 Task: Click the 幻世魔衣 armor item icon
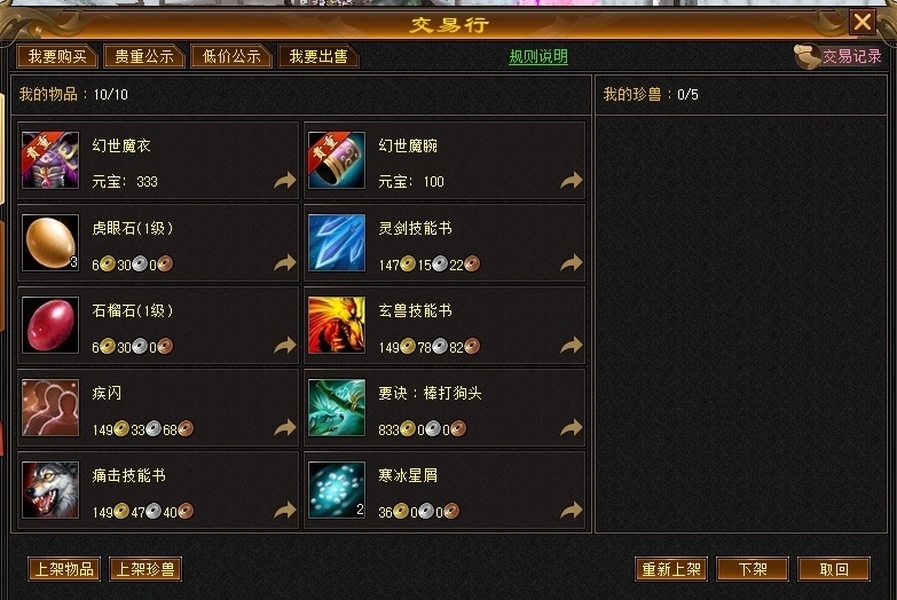point(50,160)
